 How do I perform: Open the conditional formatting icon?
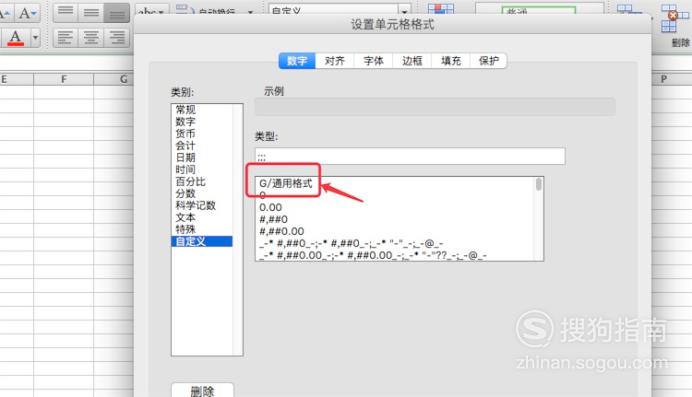(441, 9)
